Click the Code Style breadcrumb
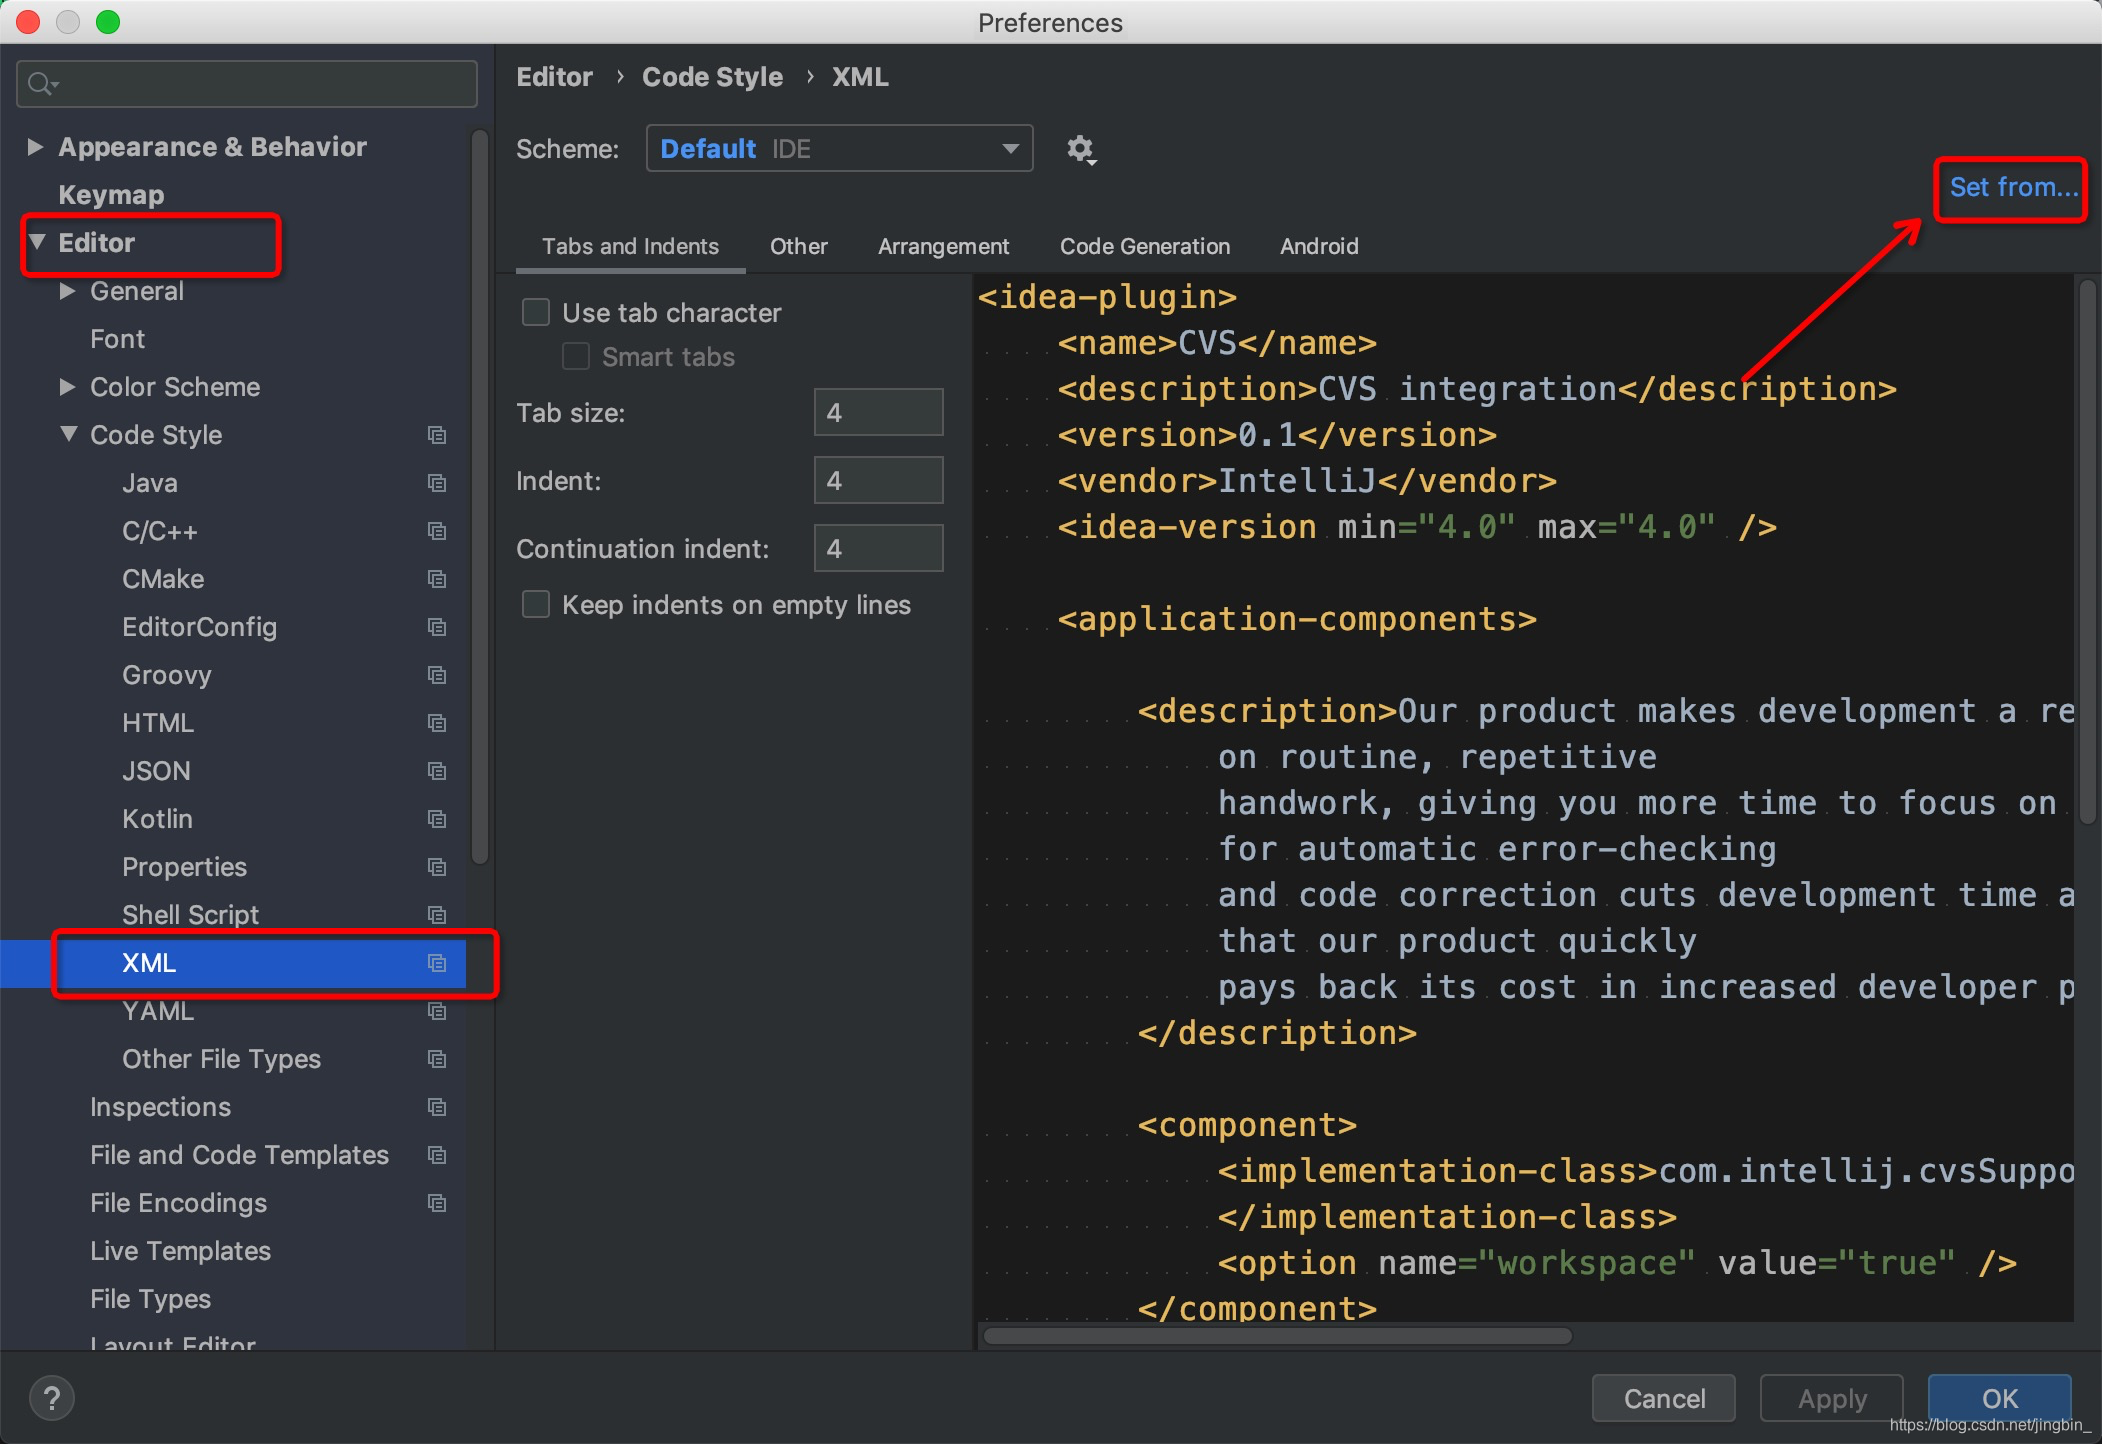Image resolution: width=2102 pixels, height=1444 pixels. pyautogui.click(x=712, y=77)
